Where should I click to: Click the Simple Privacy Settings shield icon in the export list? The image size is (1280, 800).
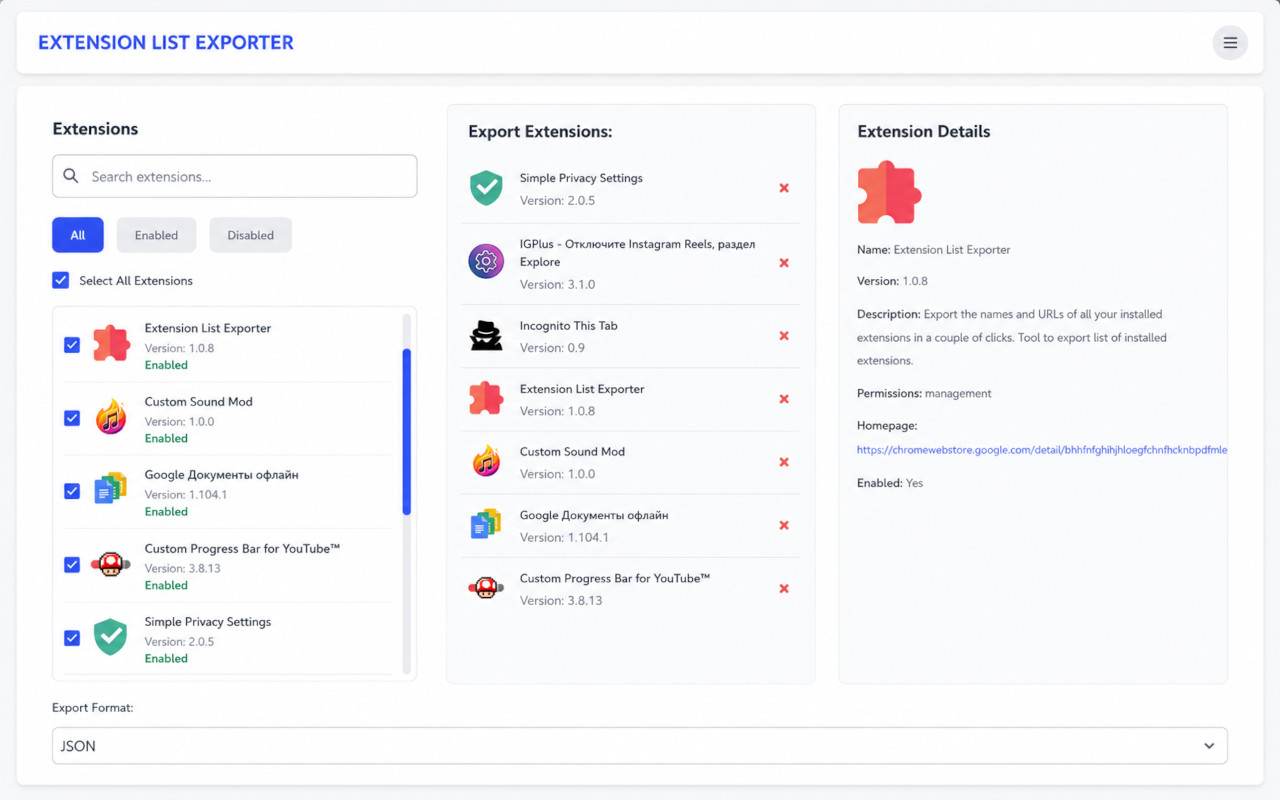point(486,187)
